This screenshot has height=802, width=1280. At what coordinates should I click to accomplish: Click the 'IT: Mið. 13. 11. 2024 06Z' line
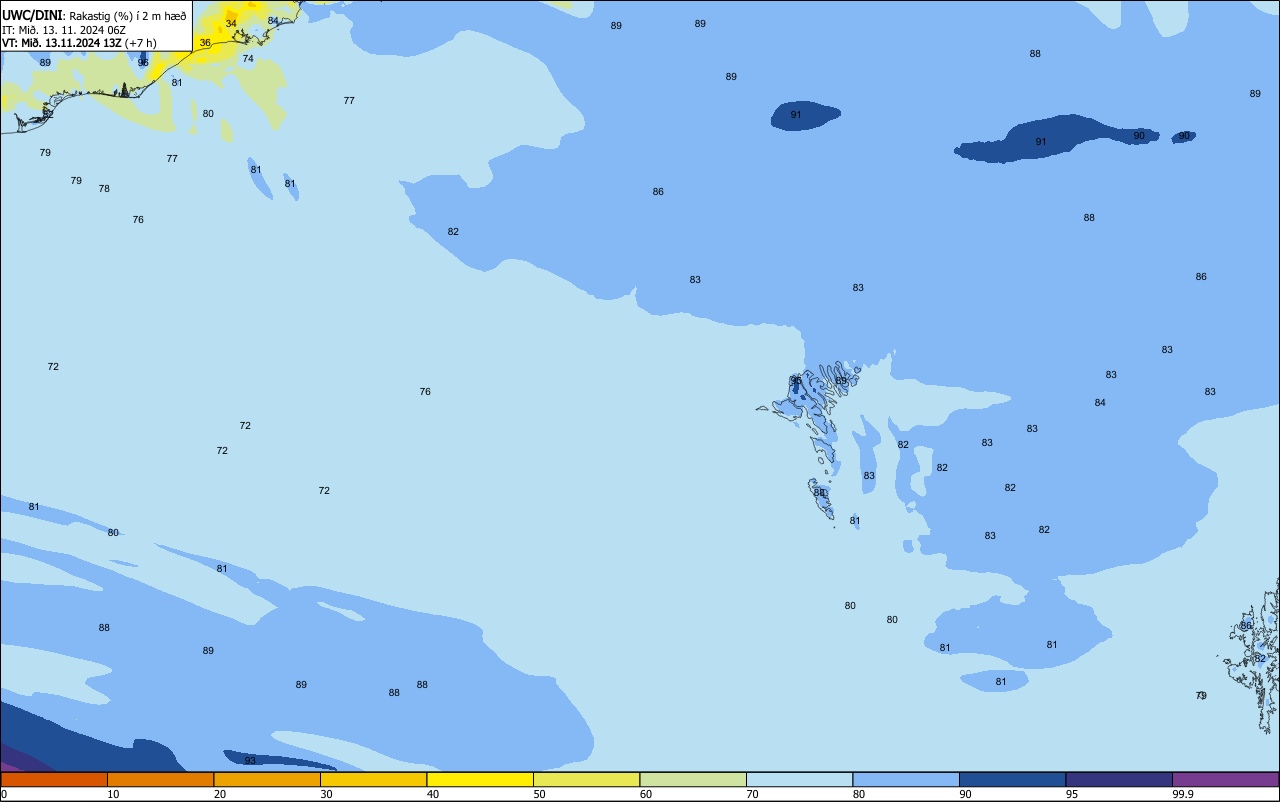(64, 30)
